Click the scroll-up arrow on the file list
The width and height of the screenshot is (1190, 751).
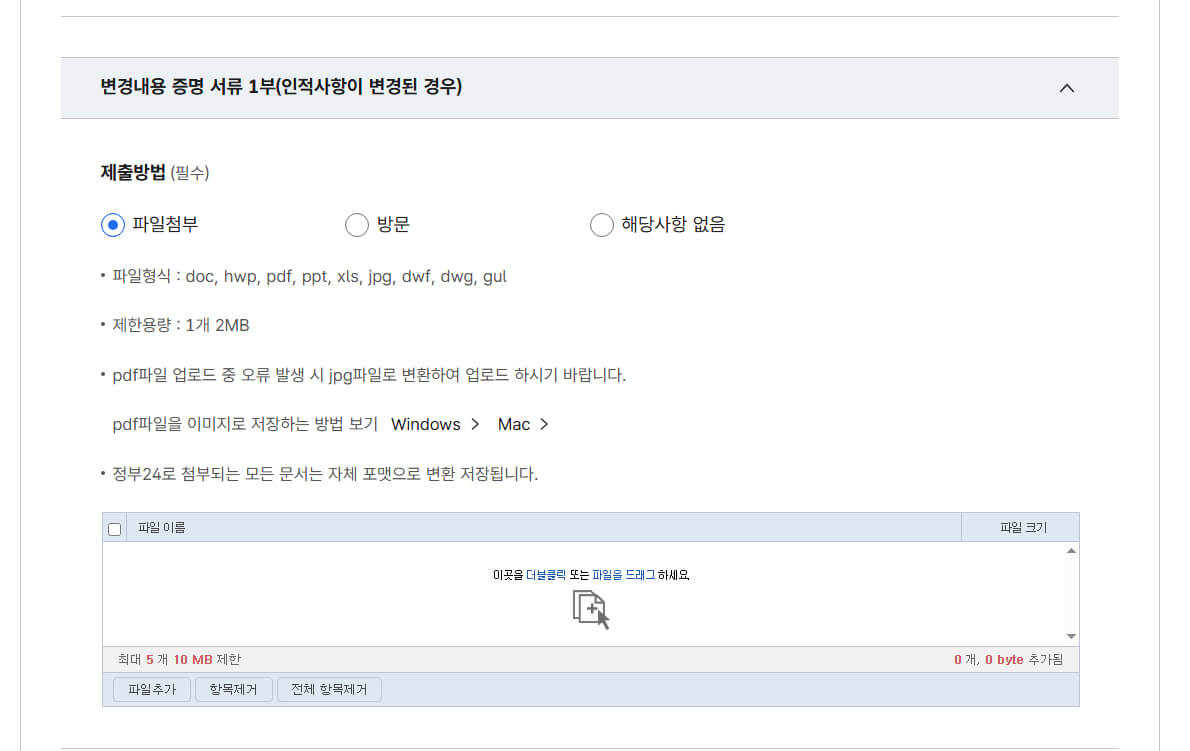(1070, 548)
